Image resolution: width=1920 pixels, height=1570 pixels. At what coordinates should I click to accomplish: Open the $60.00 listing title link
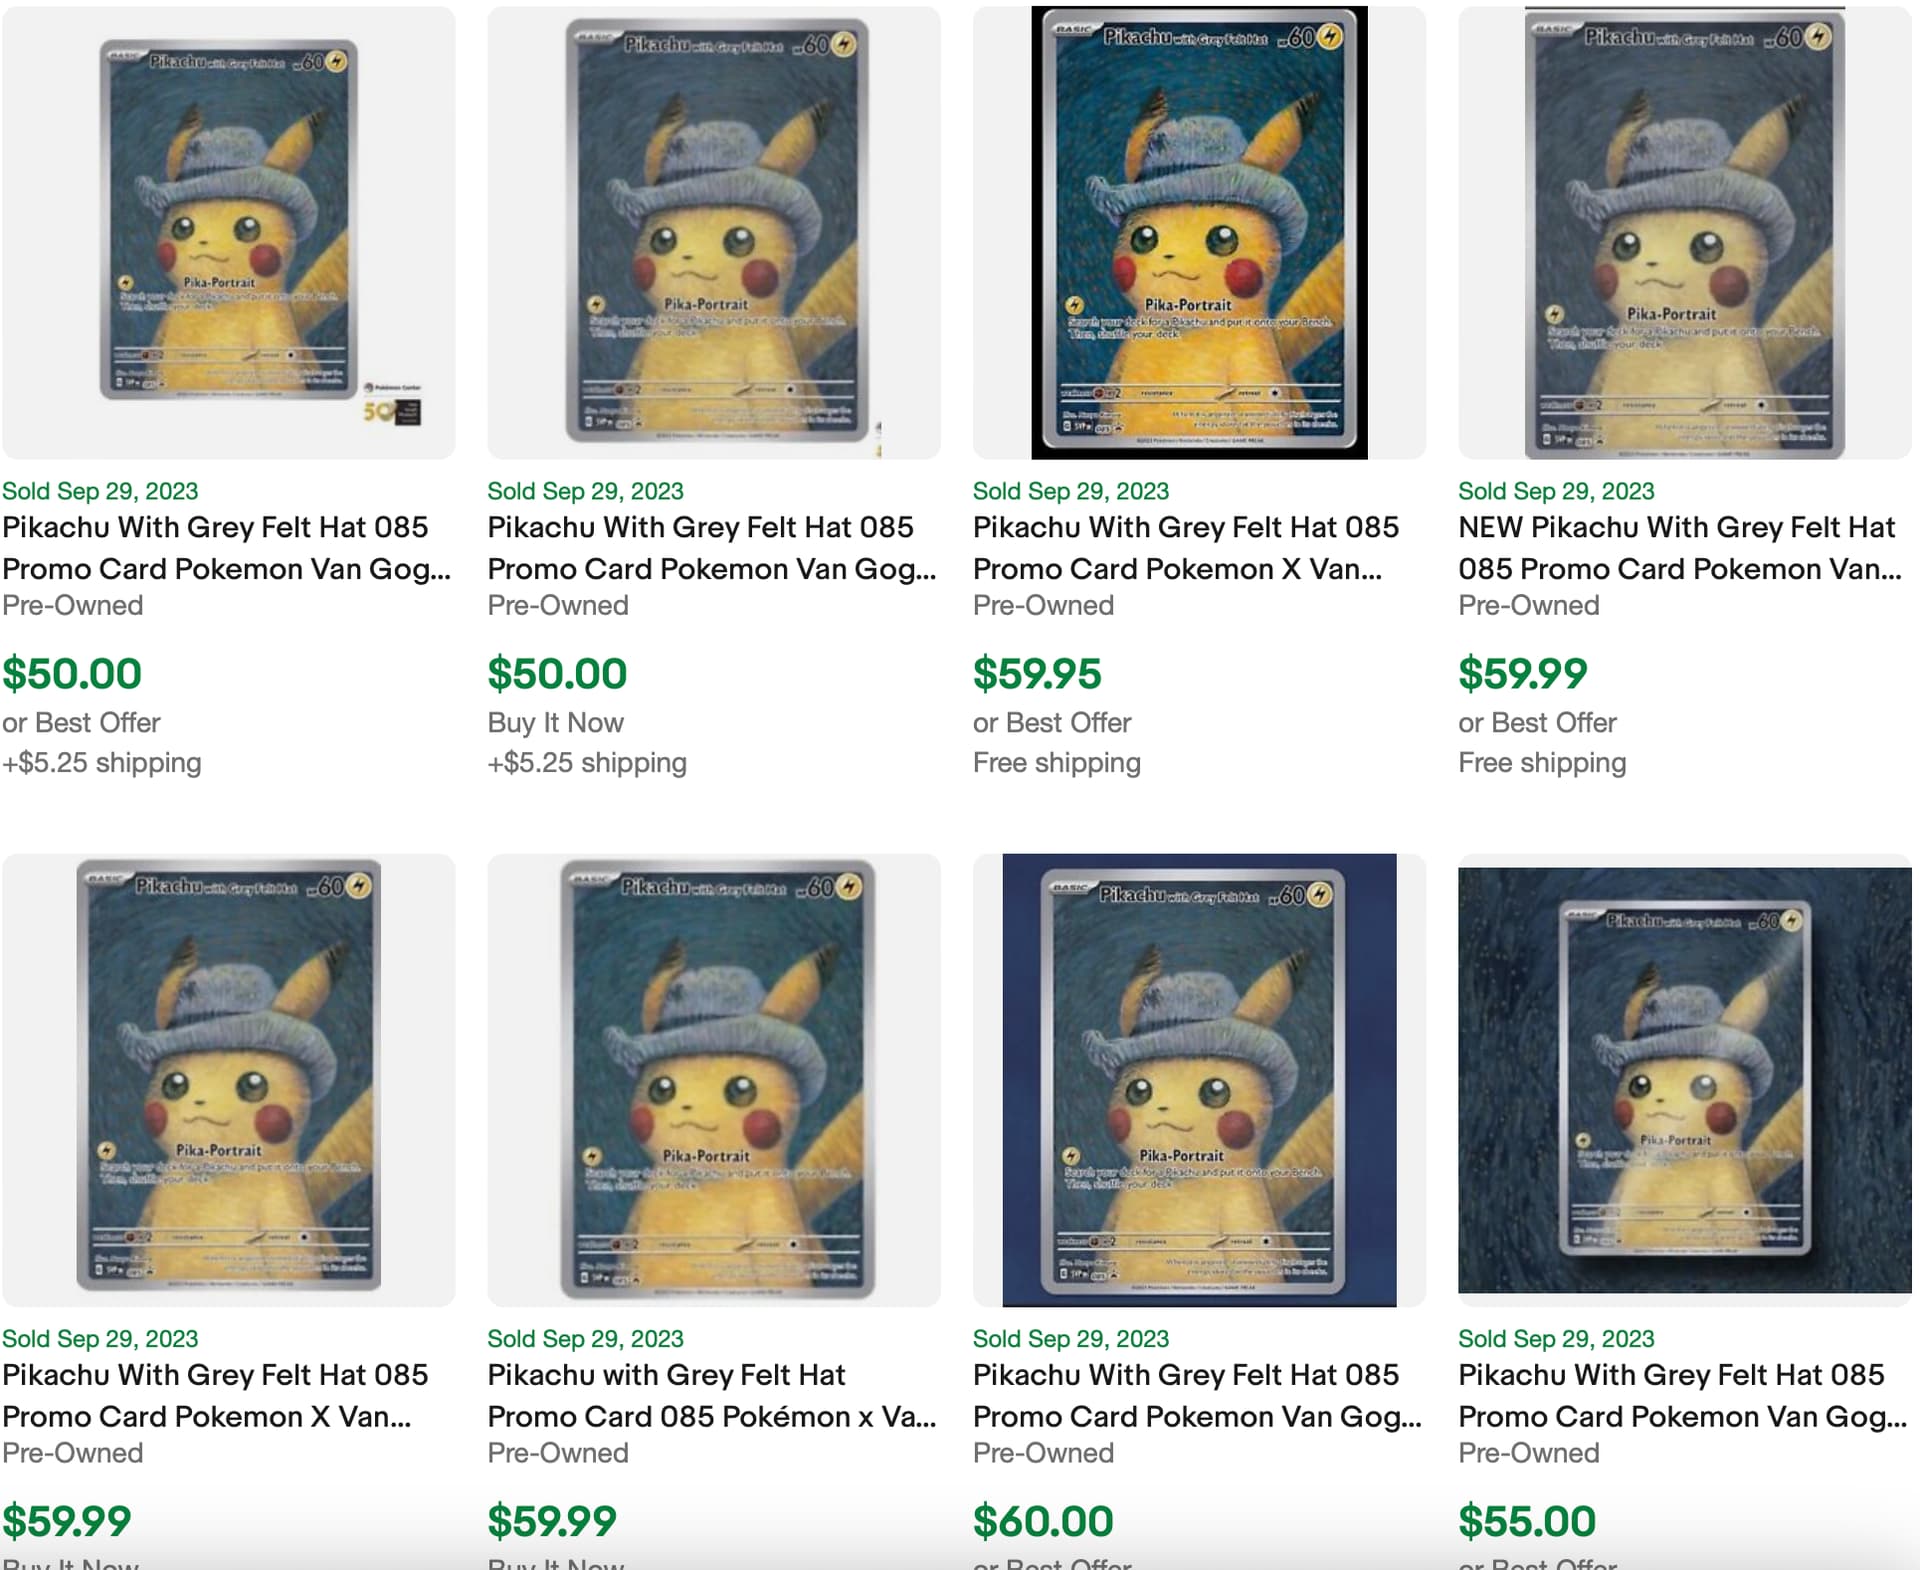tap(1197, 1395)
